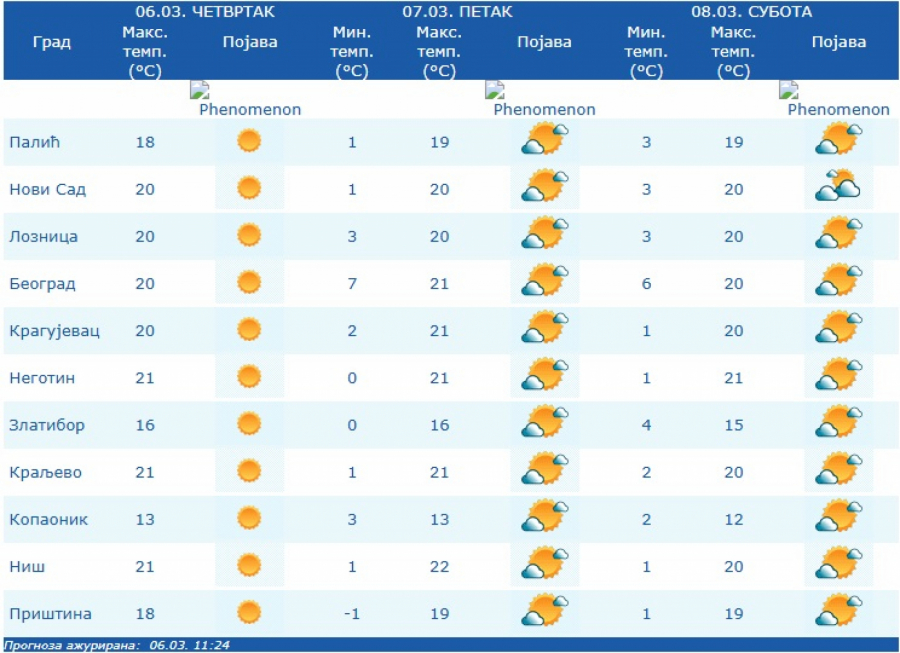Click Приштина Friday min temperature -1
Image resolution: width=900 pixels, height=653 pixels.
click(352, 613)
